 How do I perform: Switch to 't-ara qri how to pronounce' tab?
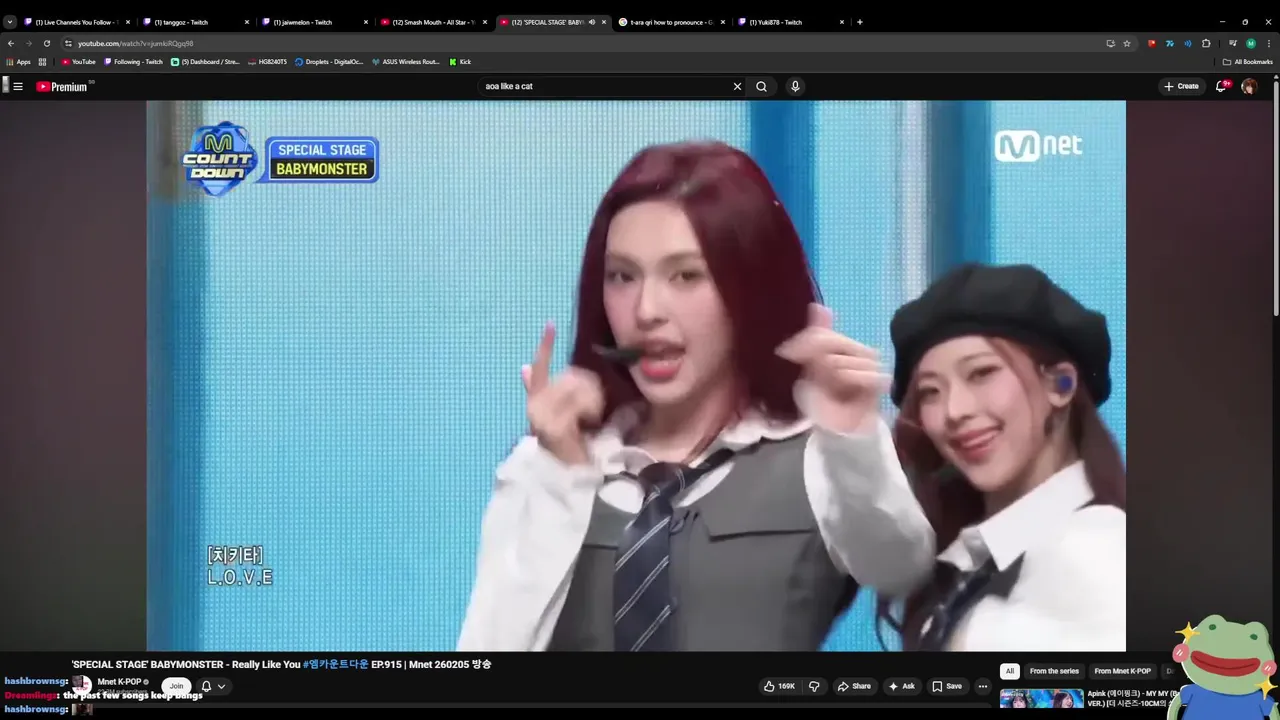(x=672, y=22)
